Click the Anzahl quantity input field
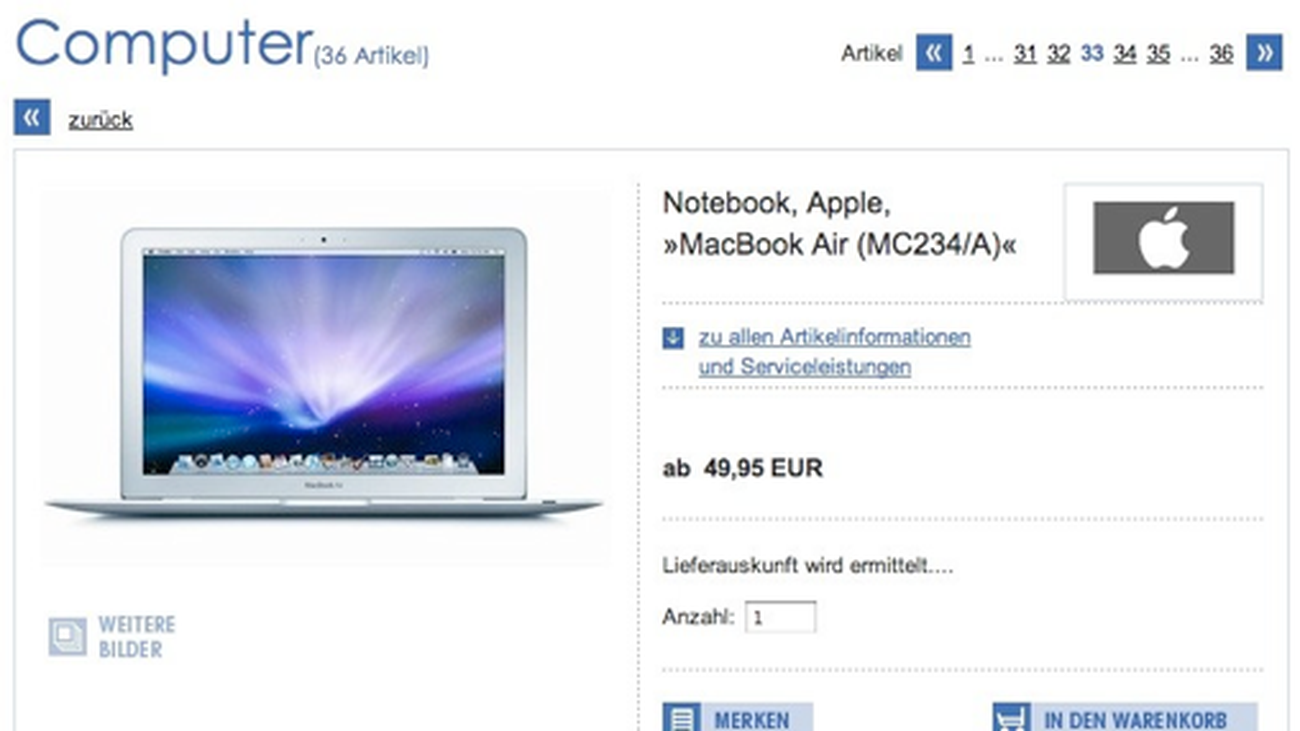The width and height of the screenshot is (1300, 731). [780, 617]
